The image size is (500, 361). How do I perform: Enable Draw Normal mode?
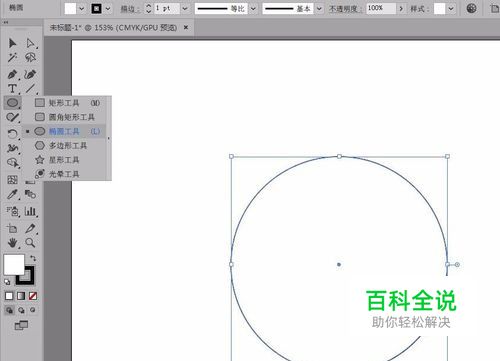click(x=10, y=310)
